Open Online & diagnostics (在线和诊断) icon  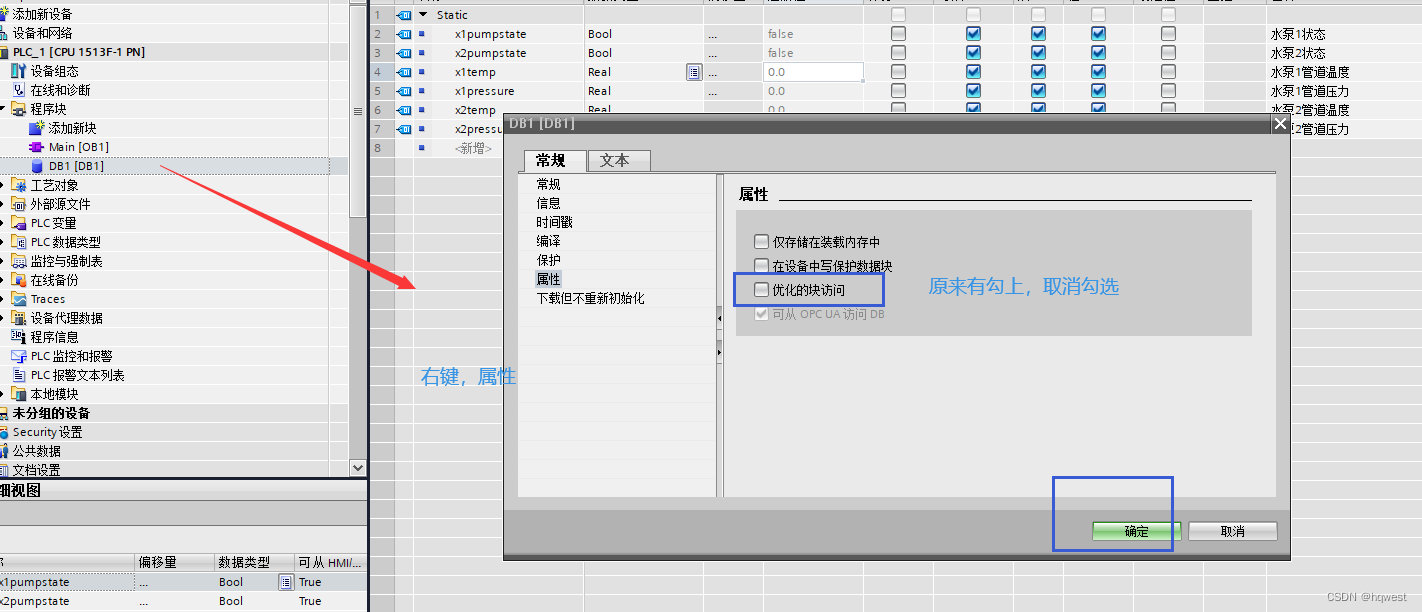pos(19,90)
